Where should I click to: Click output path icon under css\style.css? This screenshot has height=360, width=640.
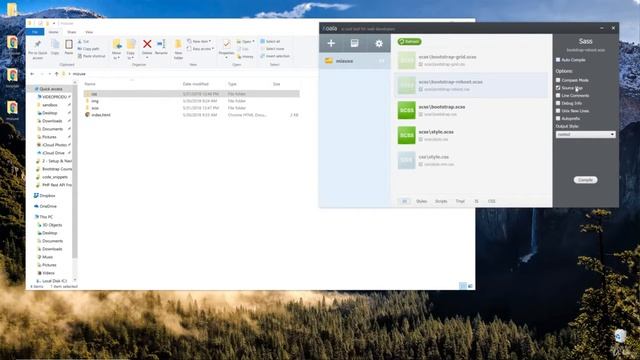coord(420,164)
